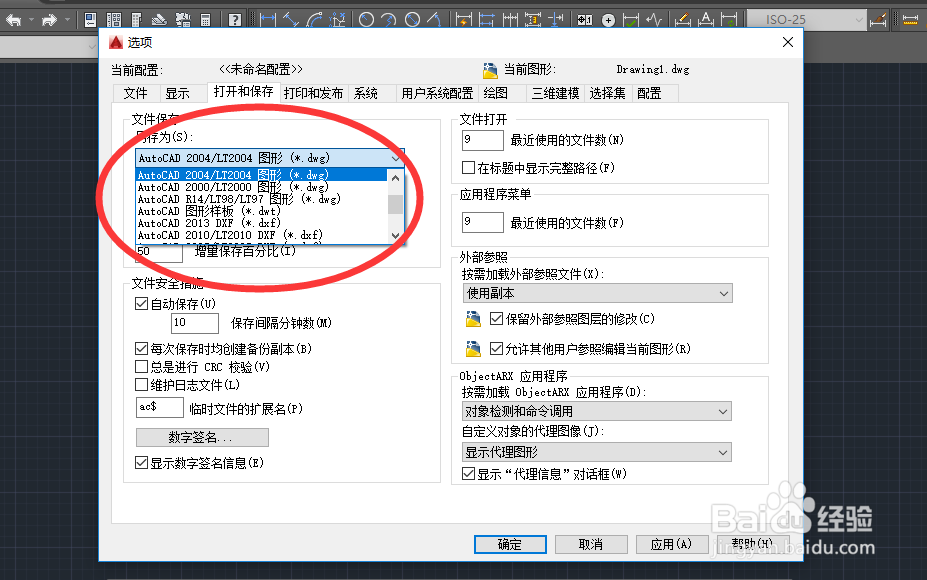Screen dimensions: 927x580
Task: Open the 使用副本 external reference dropdown
Action: (x=597, y=293)
